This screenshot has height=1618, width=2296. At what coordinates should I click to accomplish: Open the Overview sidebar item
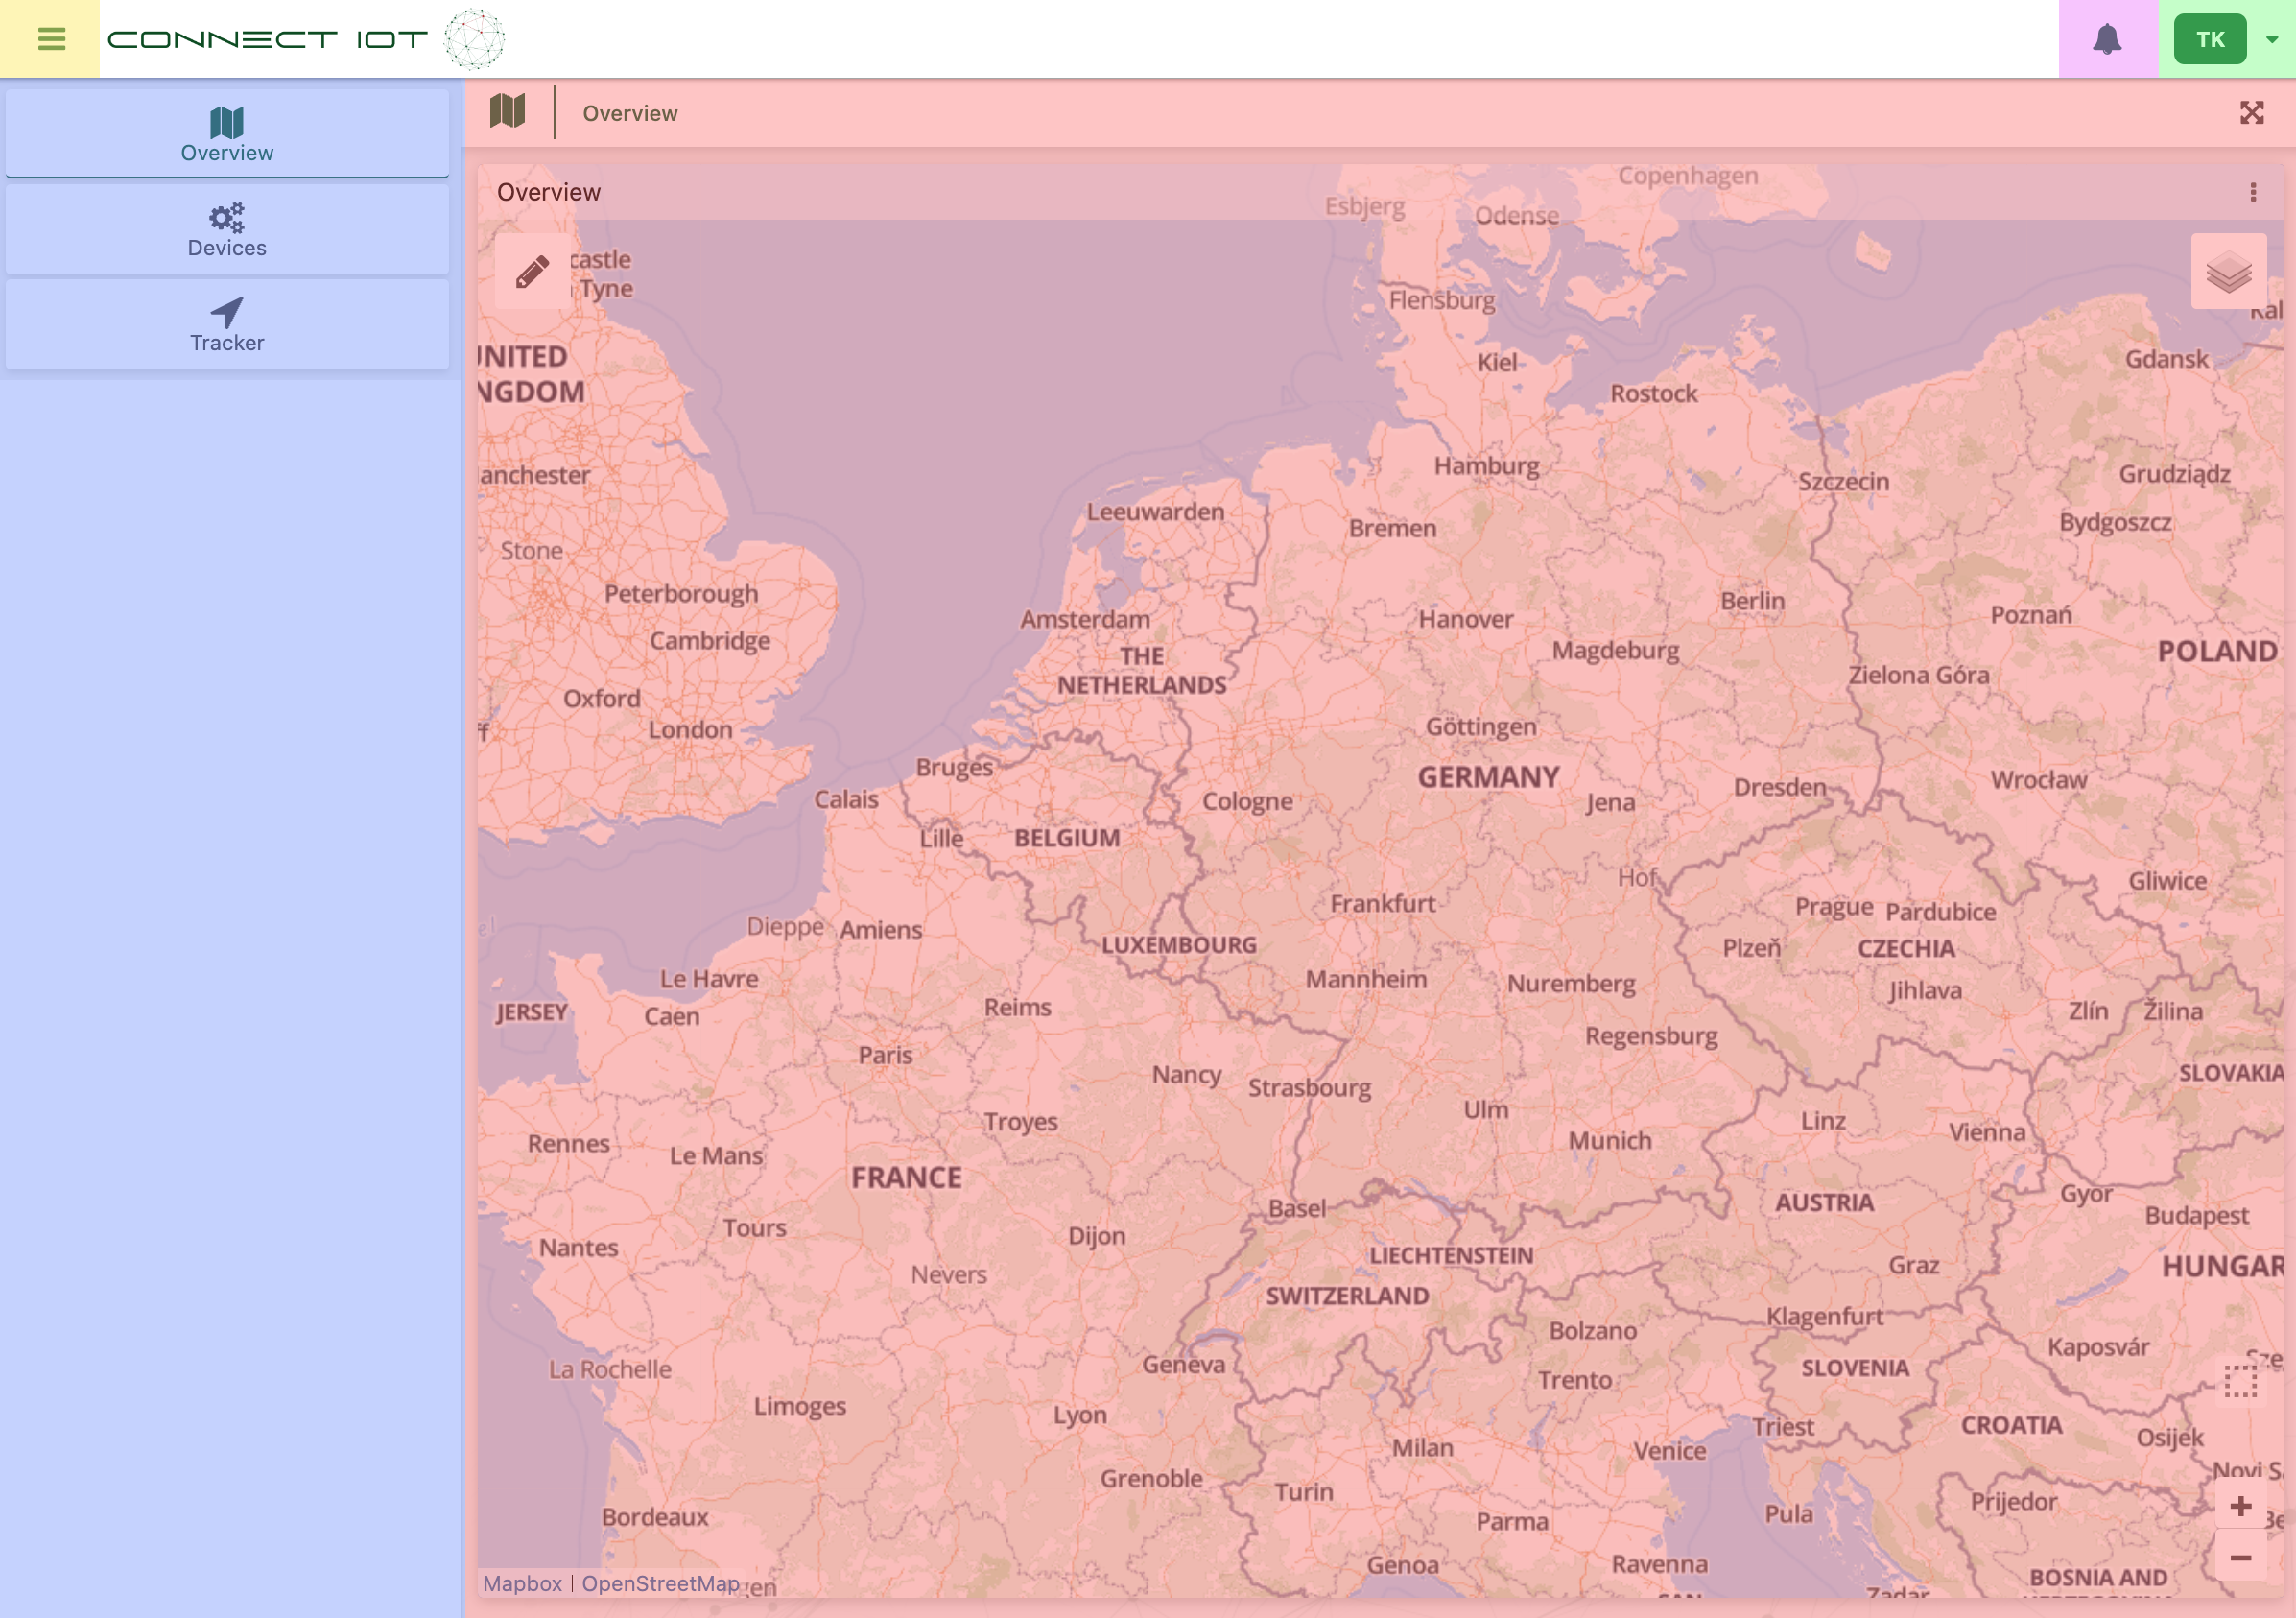coord(227,134)
